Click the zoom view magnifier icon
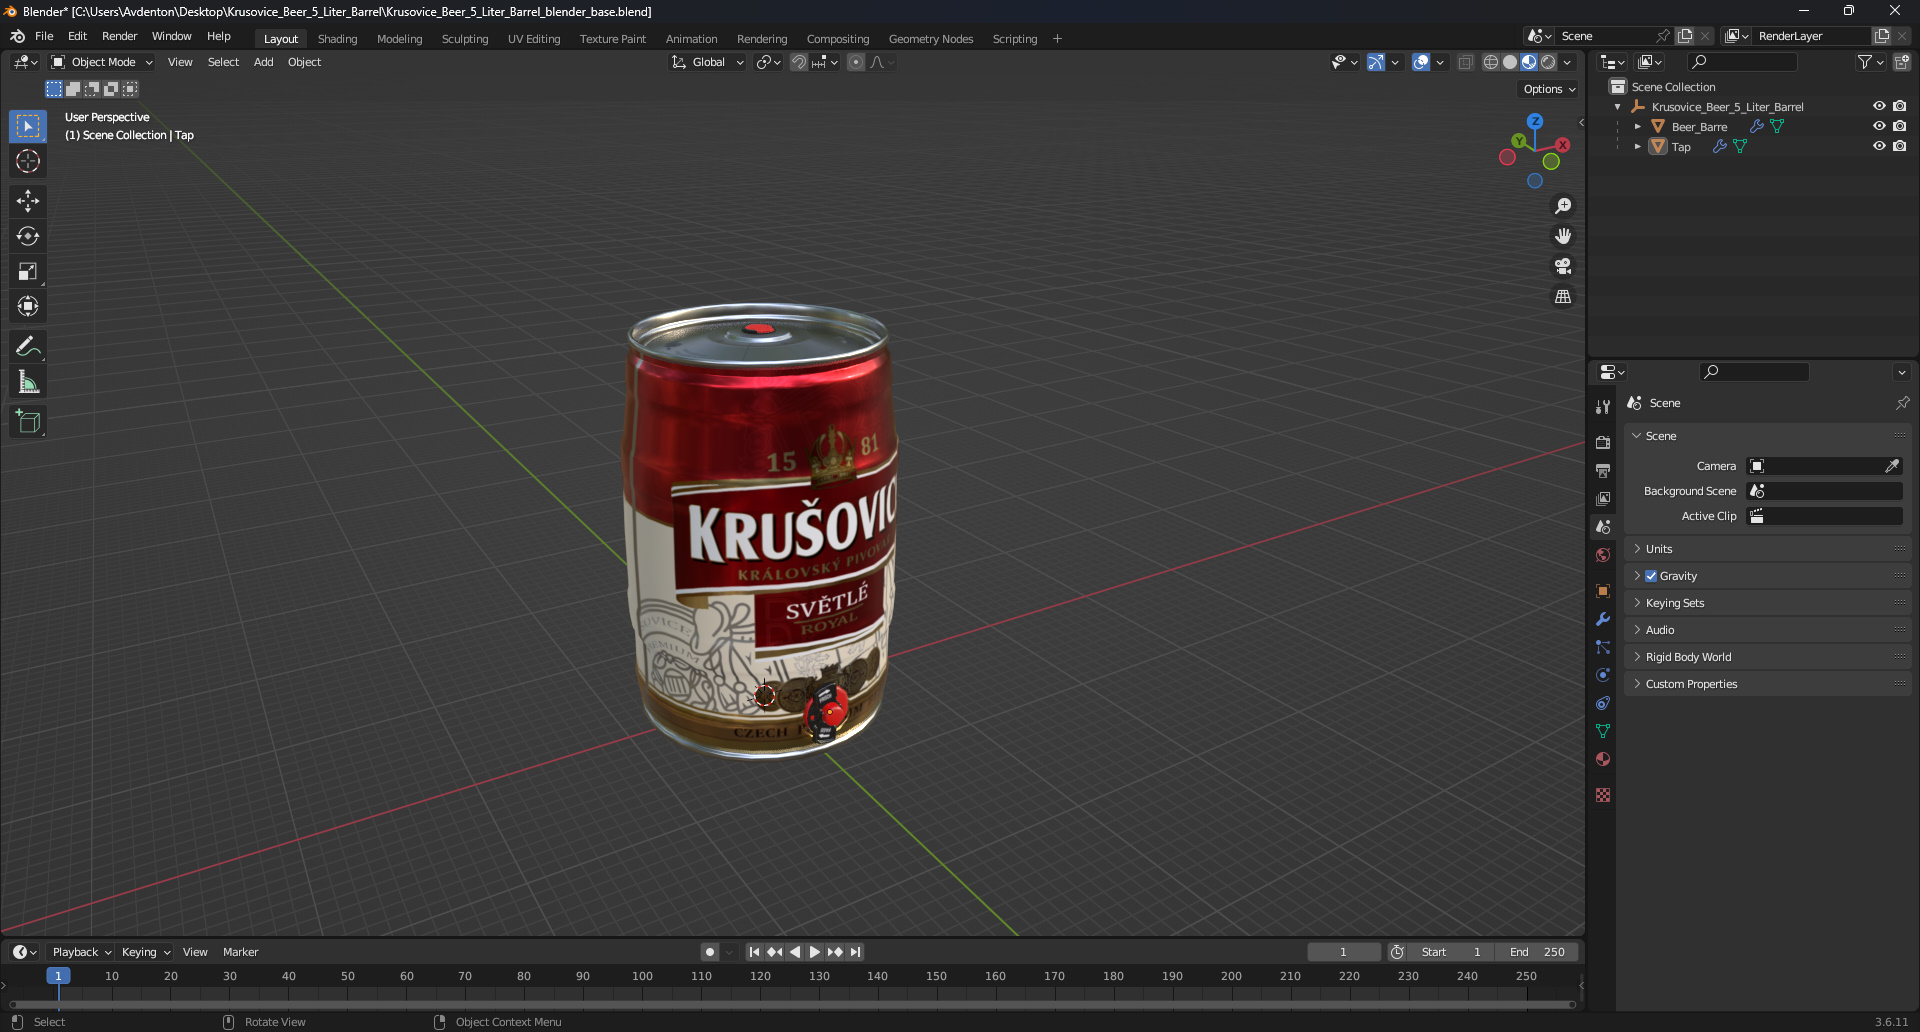1920x1032 pixels. 1563,206
